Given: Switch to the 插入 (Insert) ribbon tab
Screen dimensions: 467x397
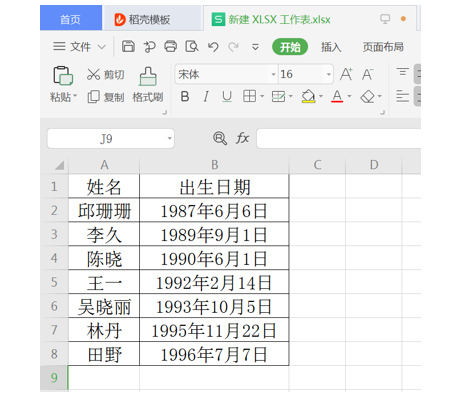Looking at the screenshot, I should pyautogui.click(x=331, y=47).
